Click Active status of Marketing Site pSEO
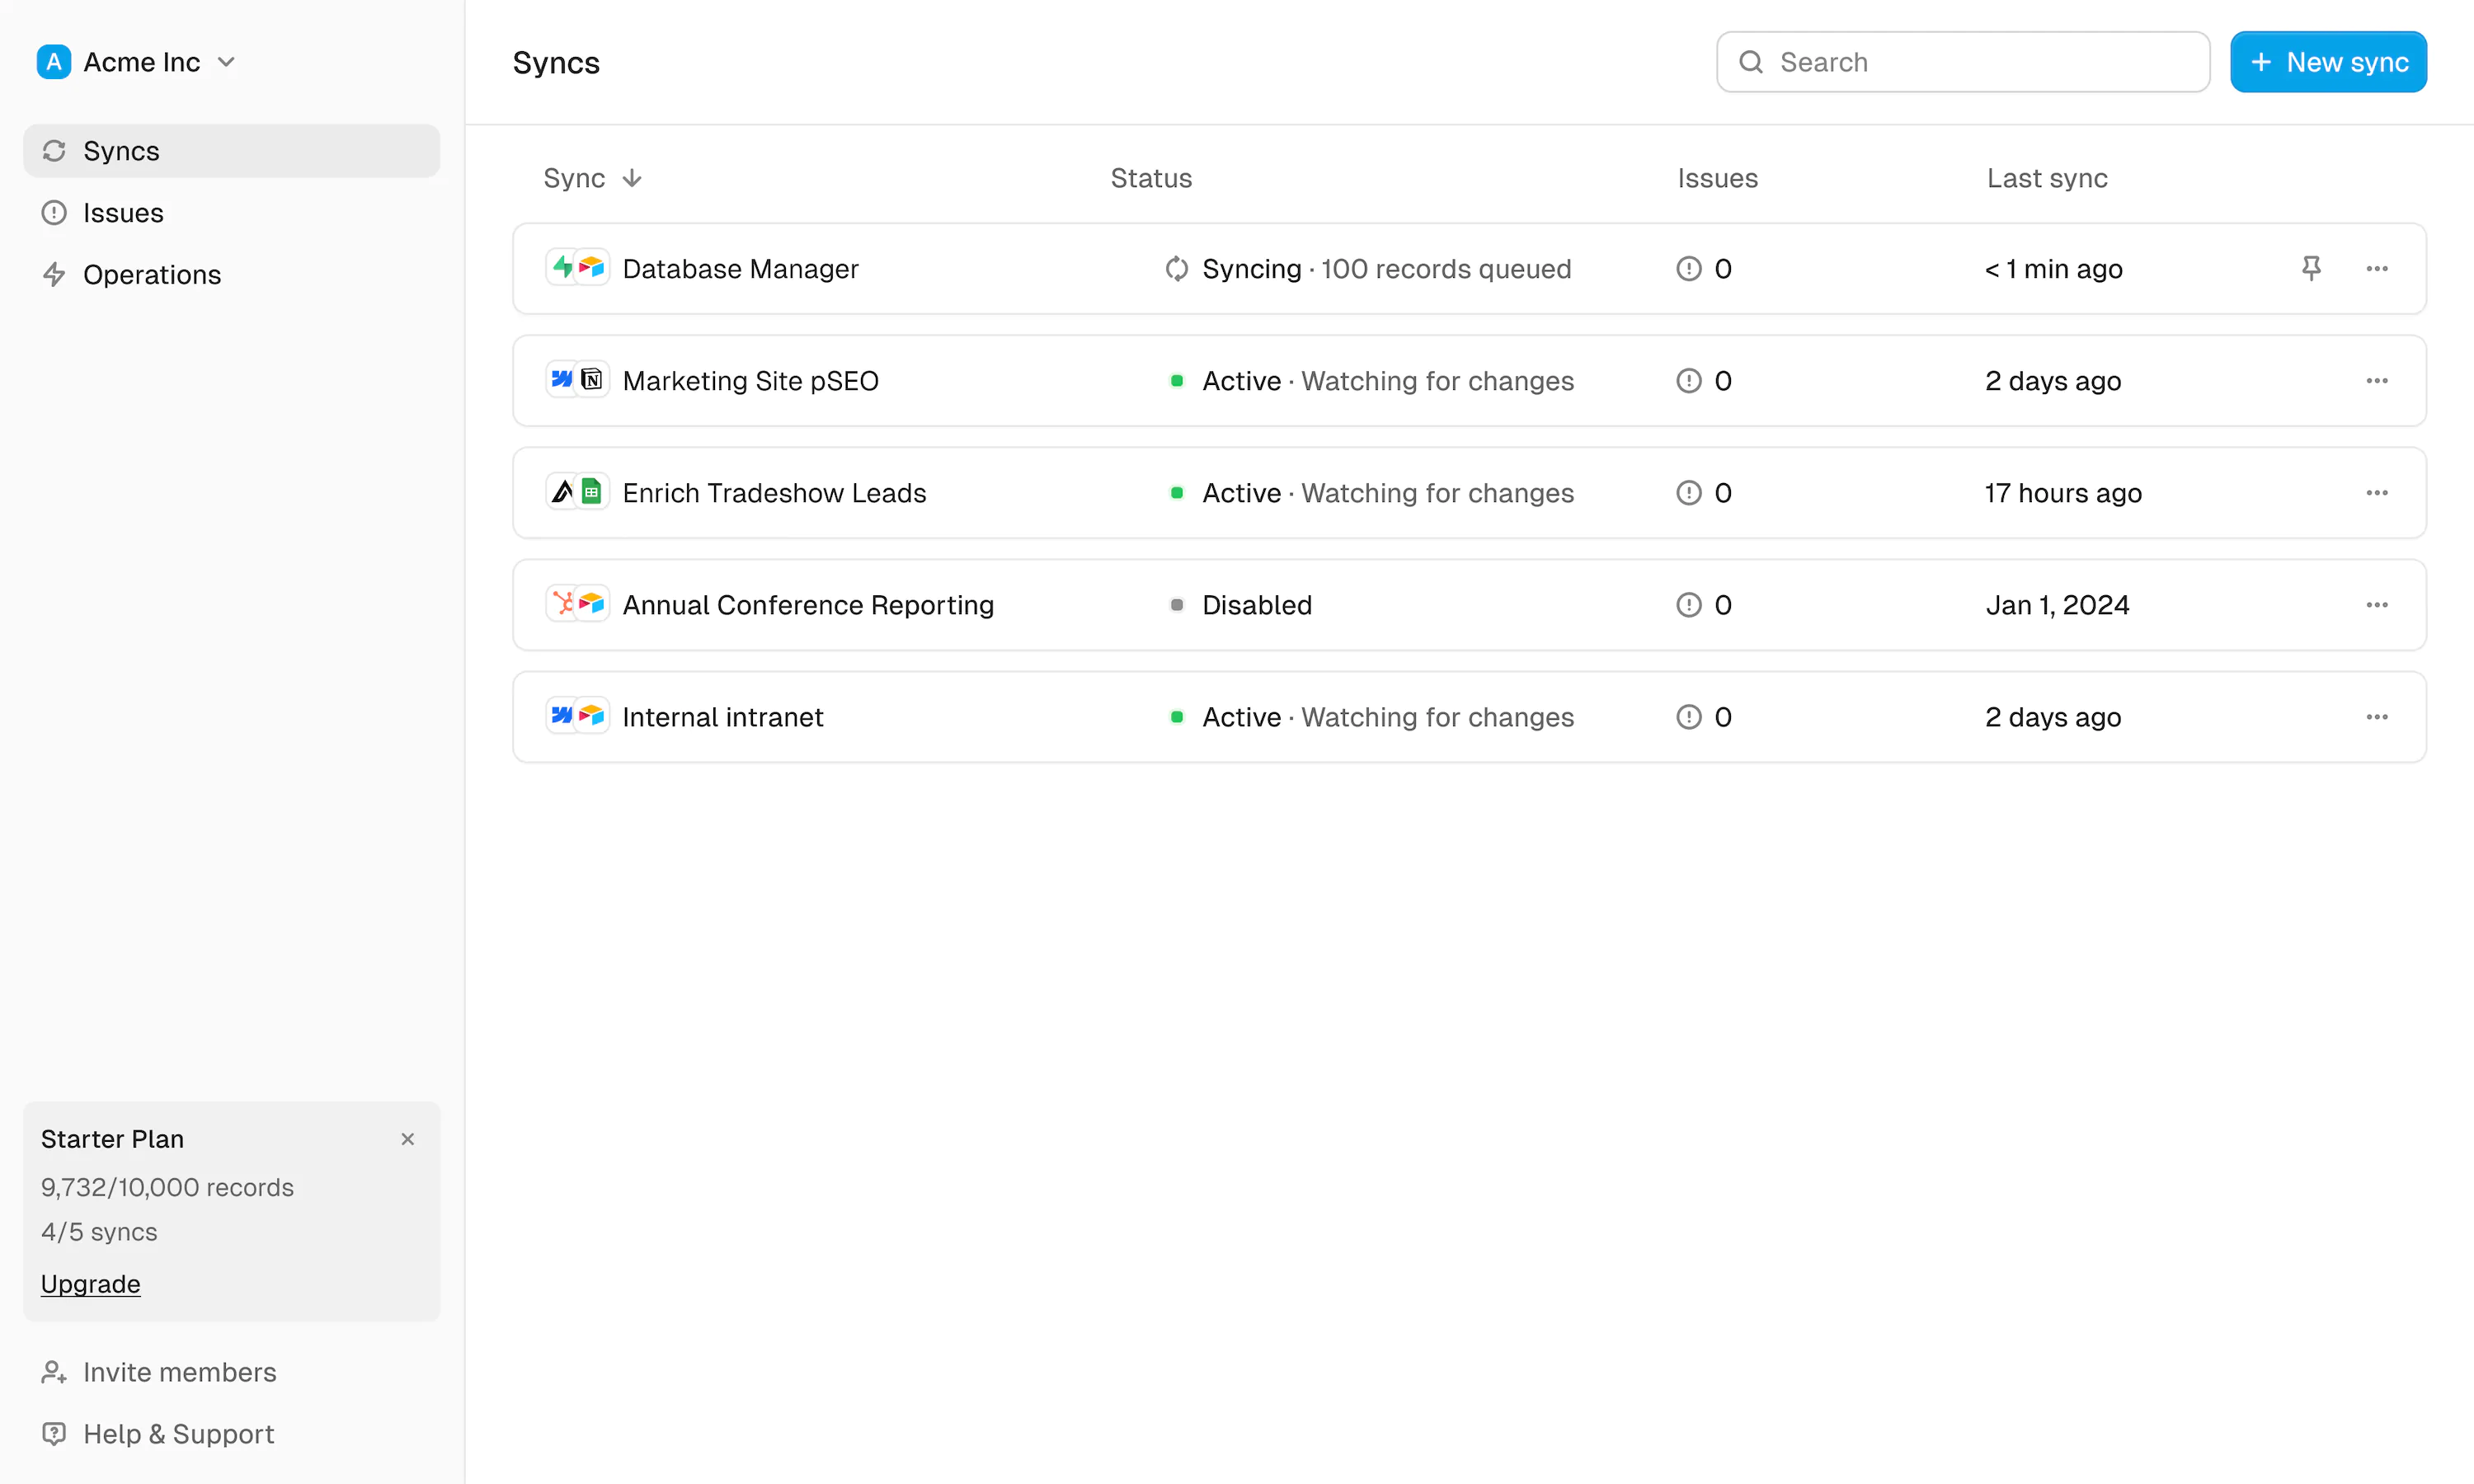 (1372, 380)
